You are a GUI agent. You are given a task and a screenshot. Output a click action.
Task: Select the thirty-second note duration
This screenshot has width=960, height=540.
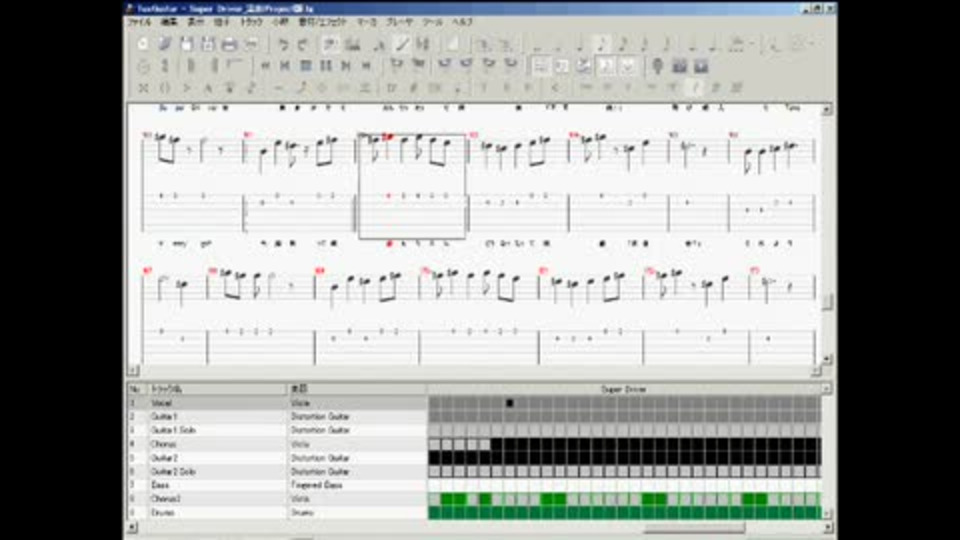(x=645, y=44)
